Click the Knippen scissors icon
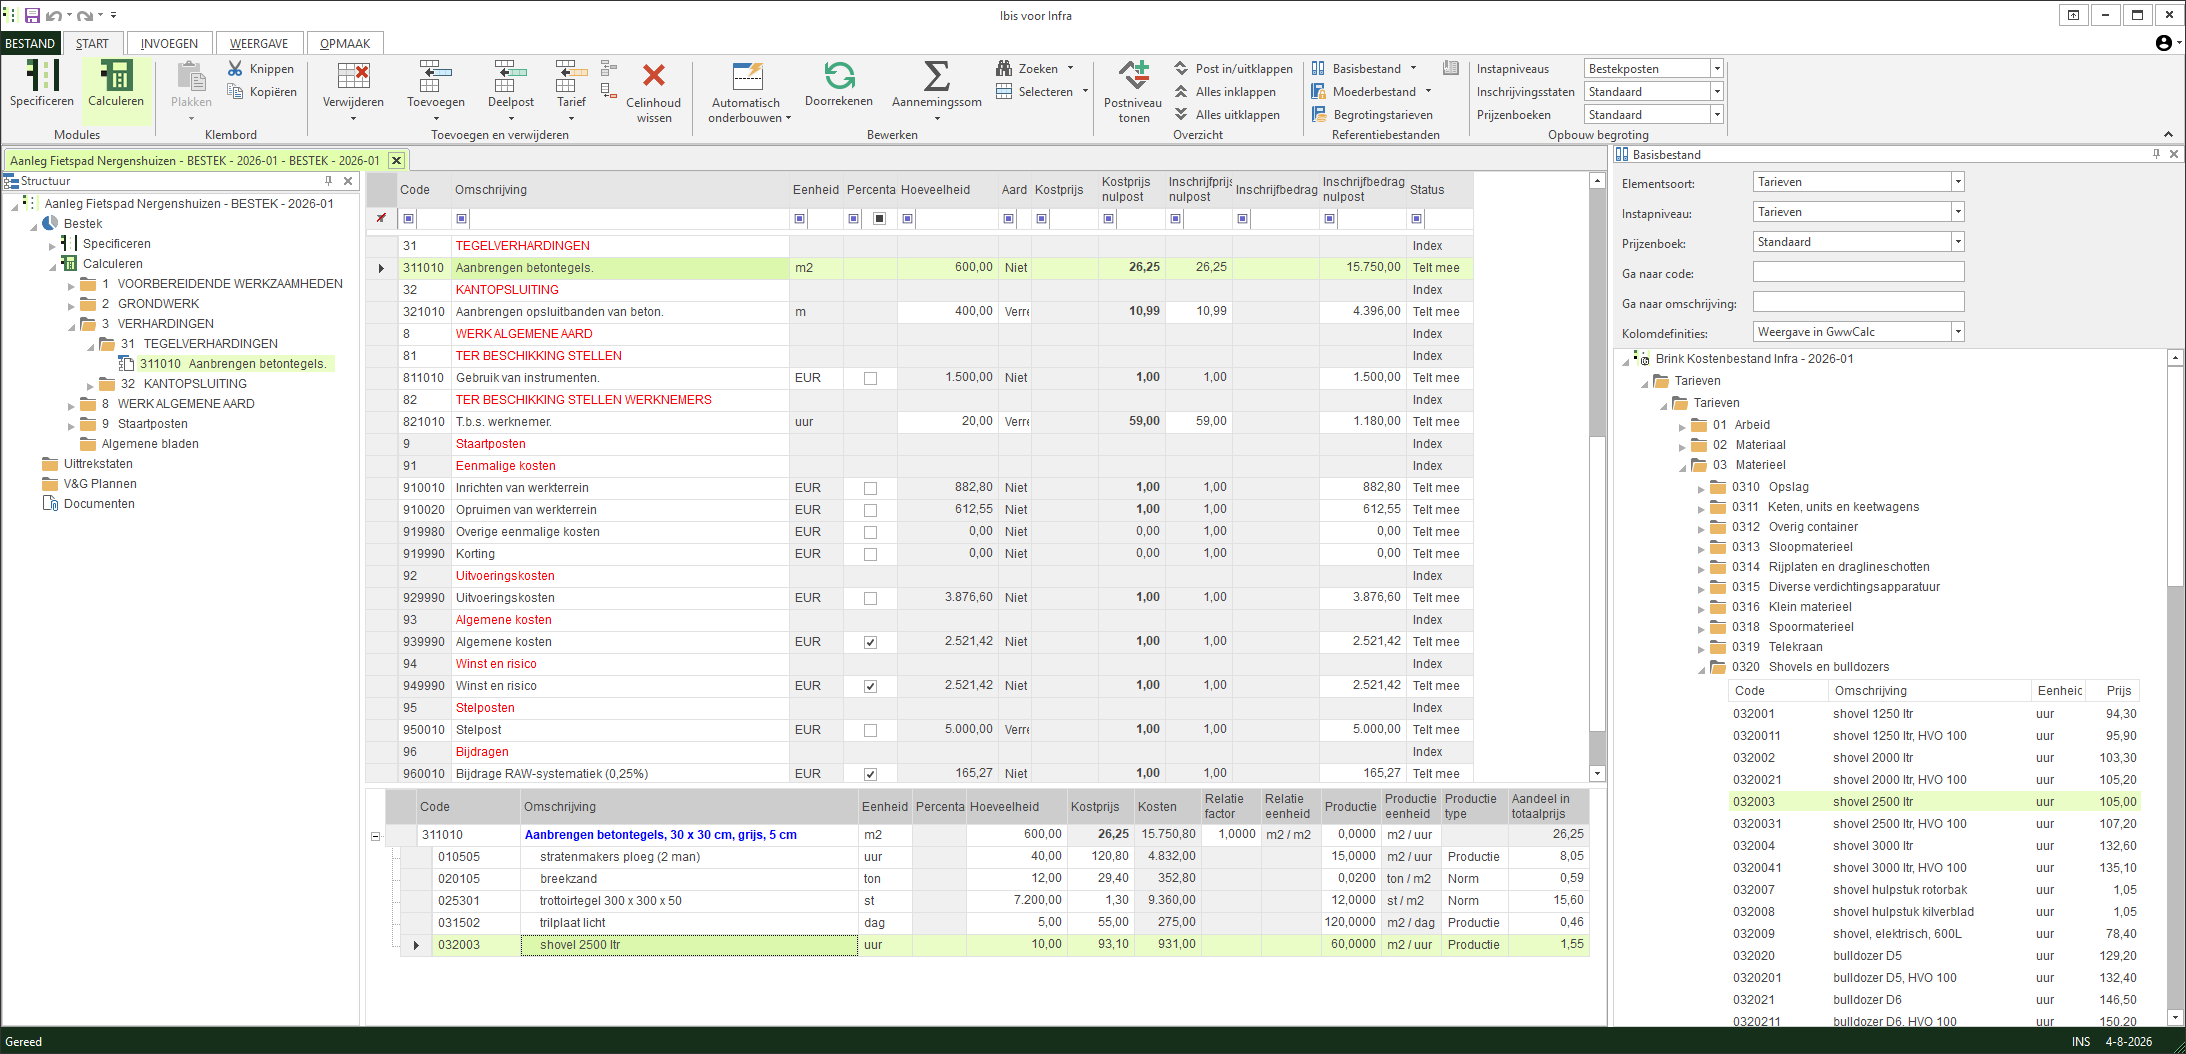Screen dimensions: 2186x1054 pos(235,68)
